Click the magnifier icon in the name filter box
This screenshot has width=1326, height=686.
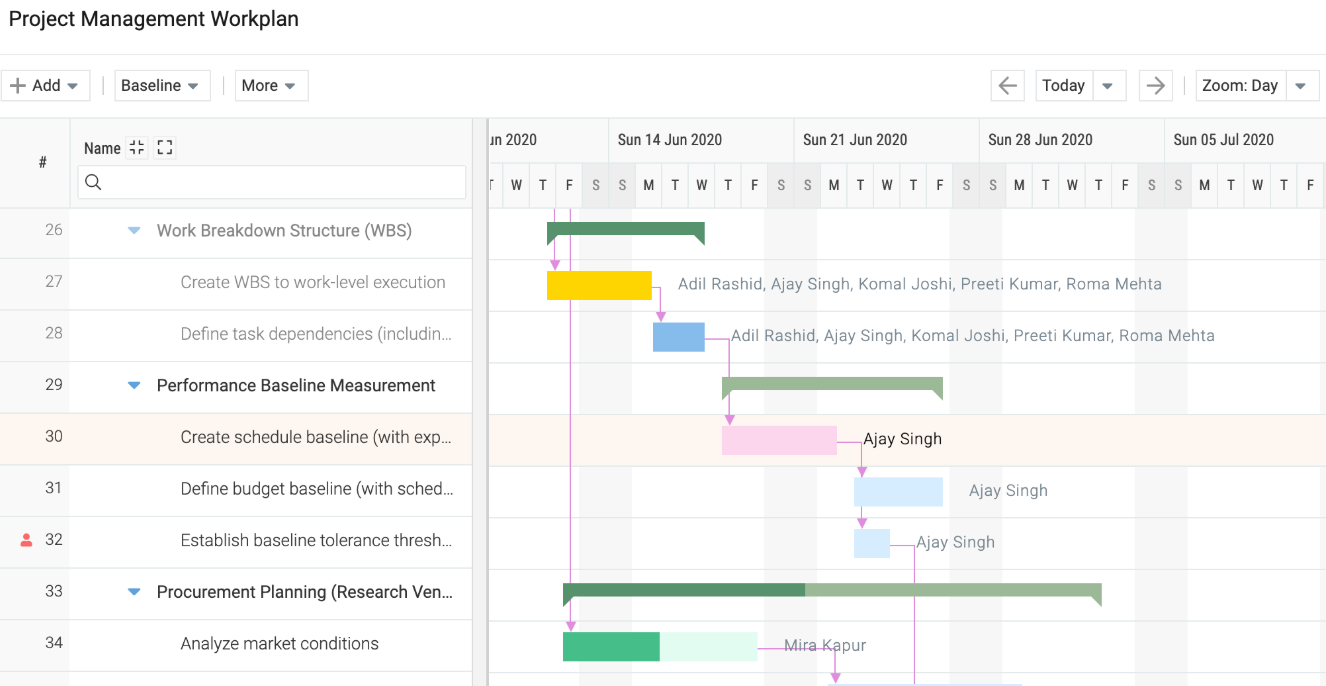95,182
